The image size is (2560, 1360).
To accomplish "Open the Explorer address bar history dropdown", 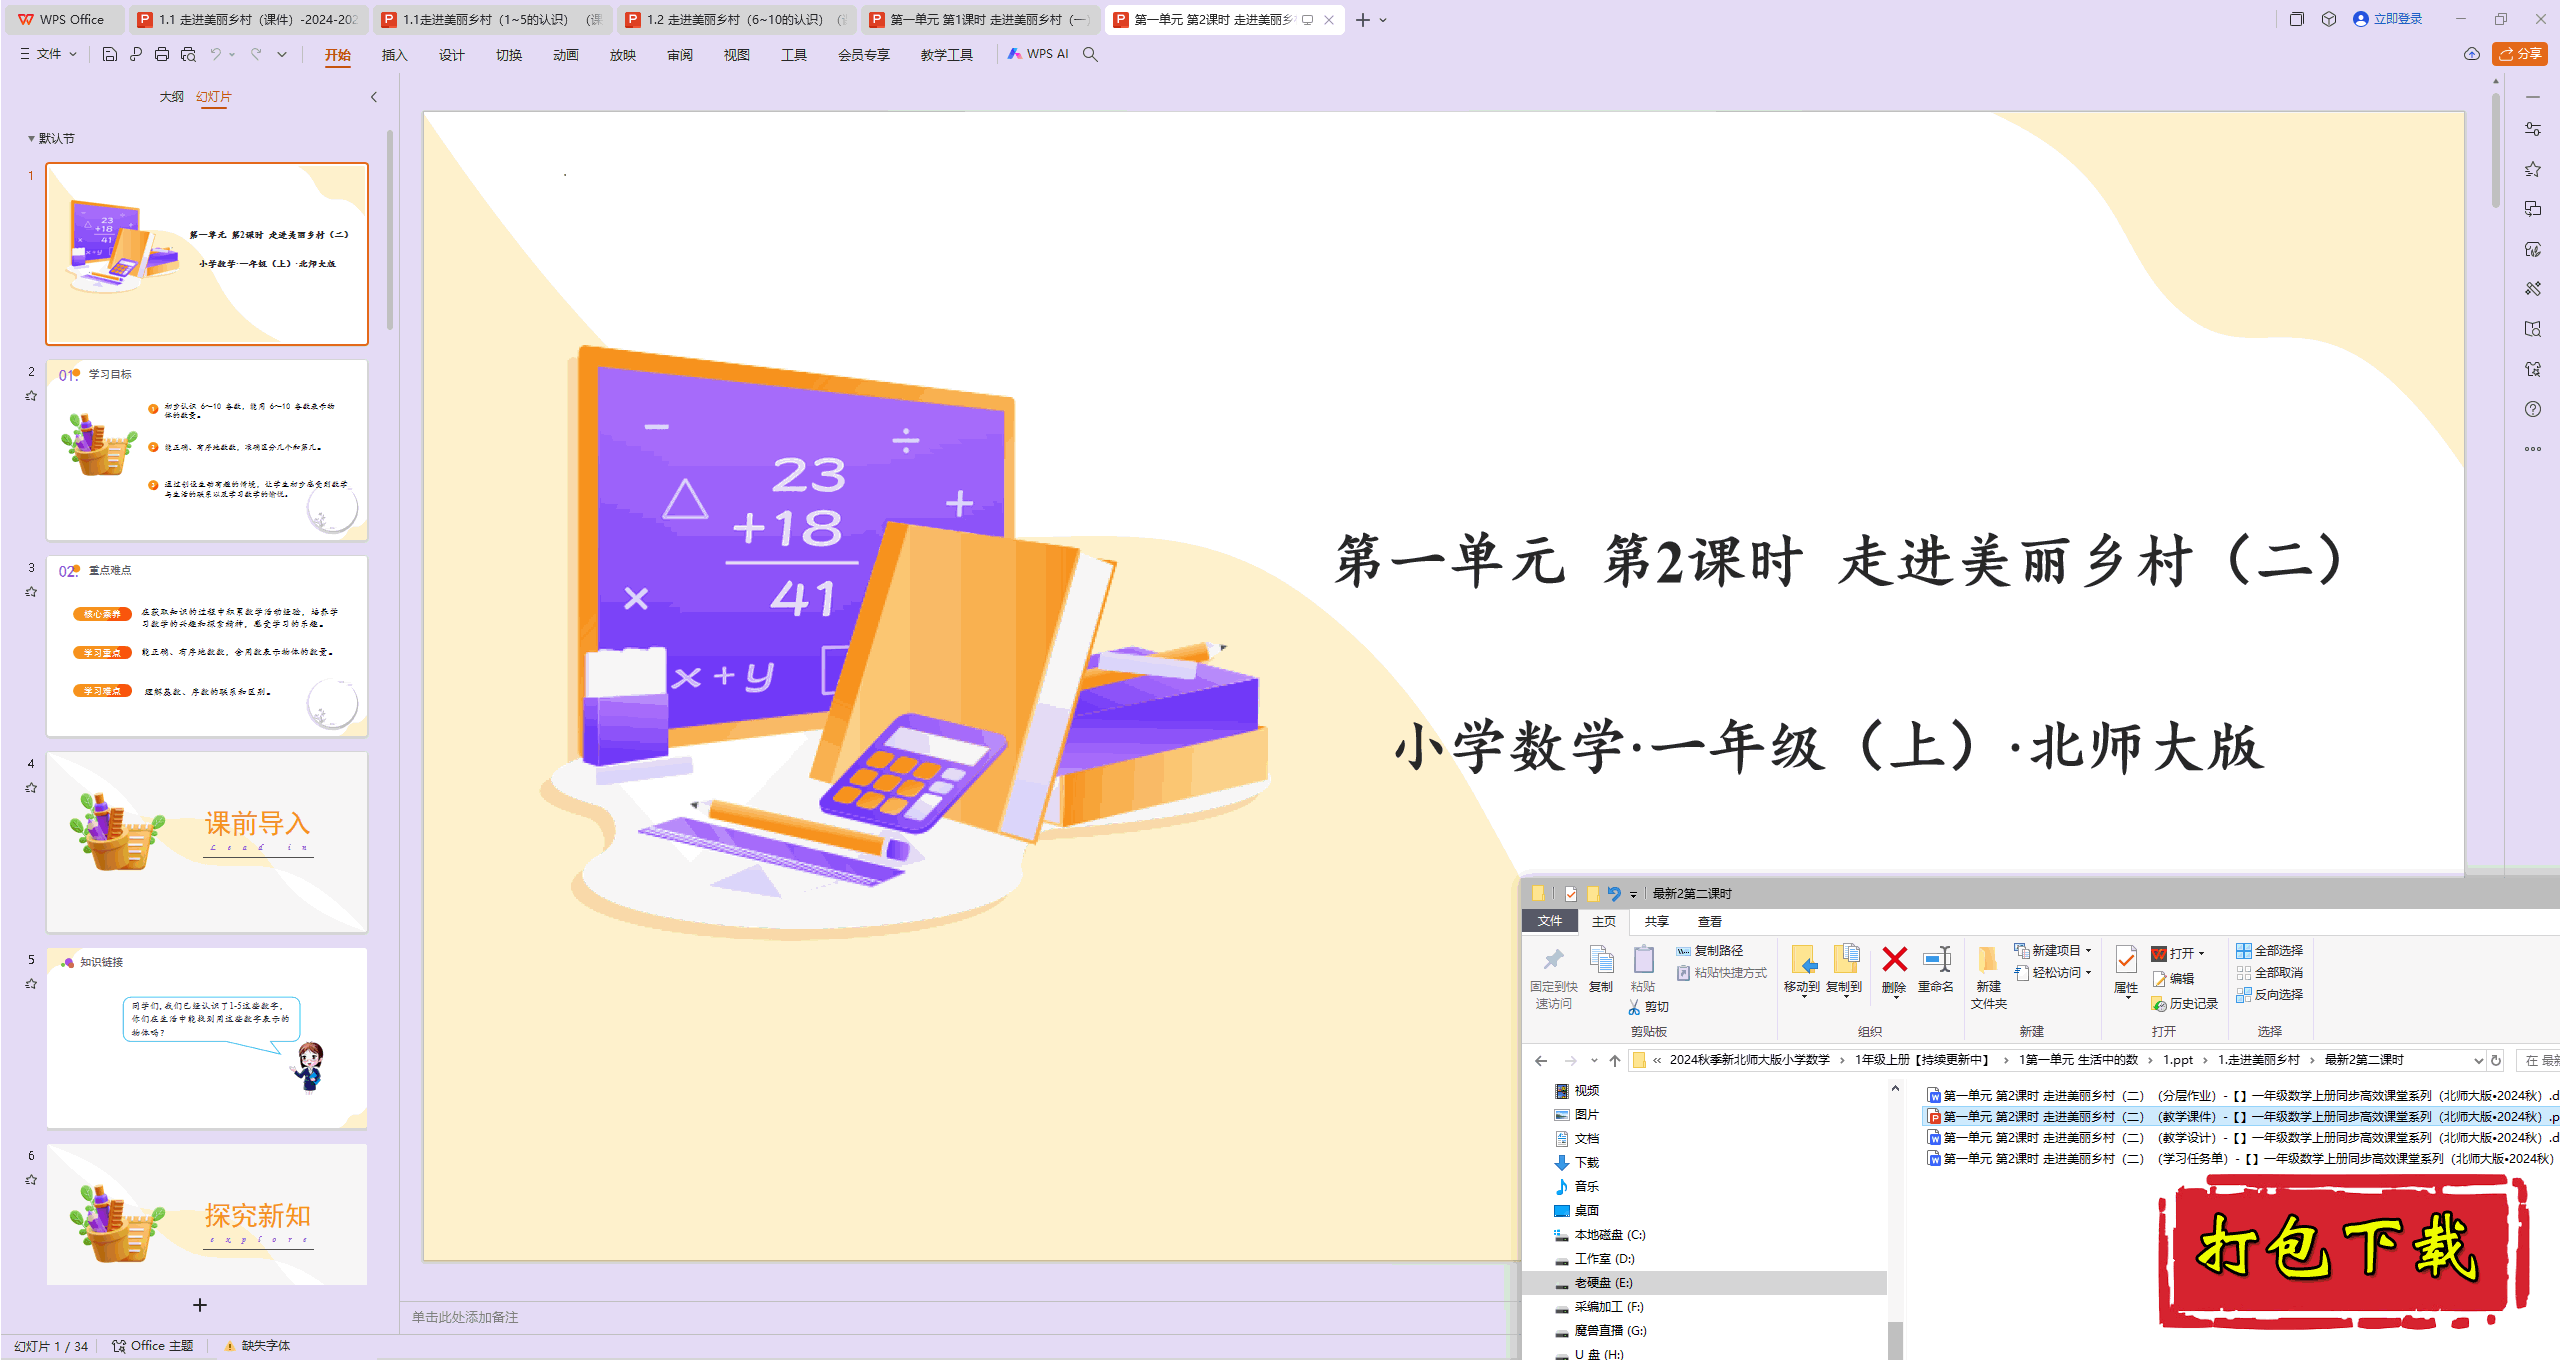I will [2478, 1061].
